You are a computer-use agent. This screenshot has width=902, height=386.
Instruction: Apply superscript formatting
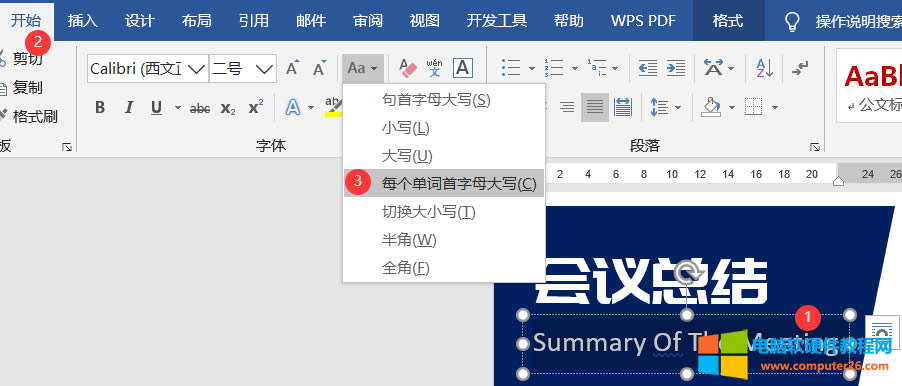(256, 108)
